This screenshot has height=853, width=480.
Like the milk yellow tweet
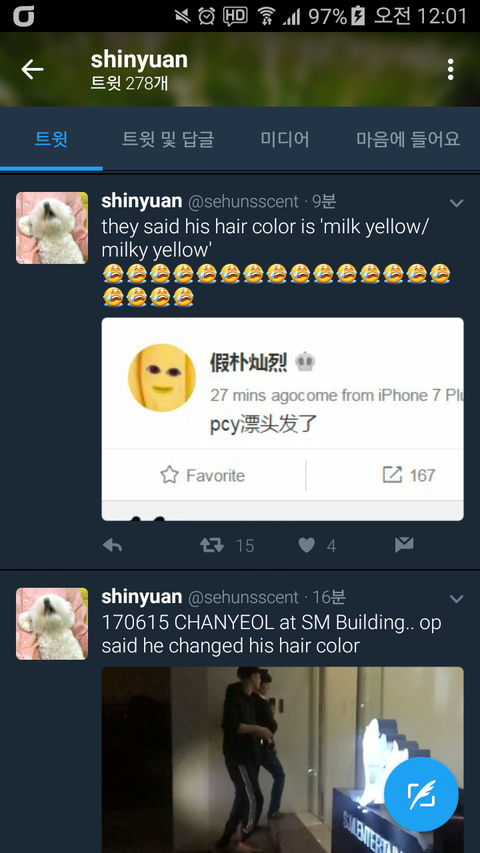point(307,545)
